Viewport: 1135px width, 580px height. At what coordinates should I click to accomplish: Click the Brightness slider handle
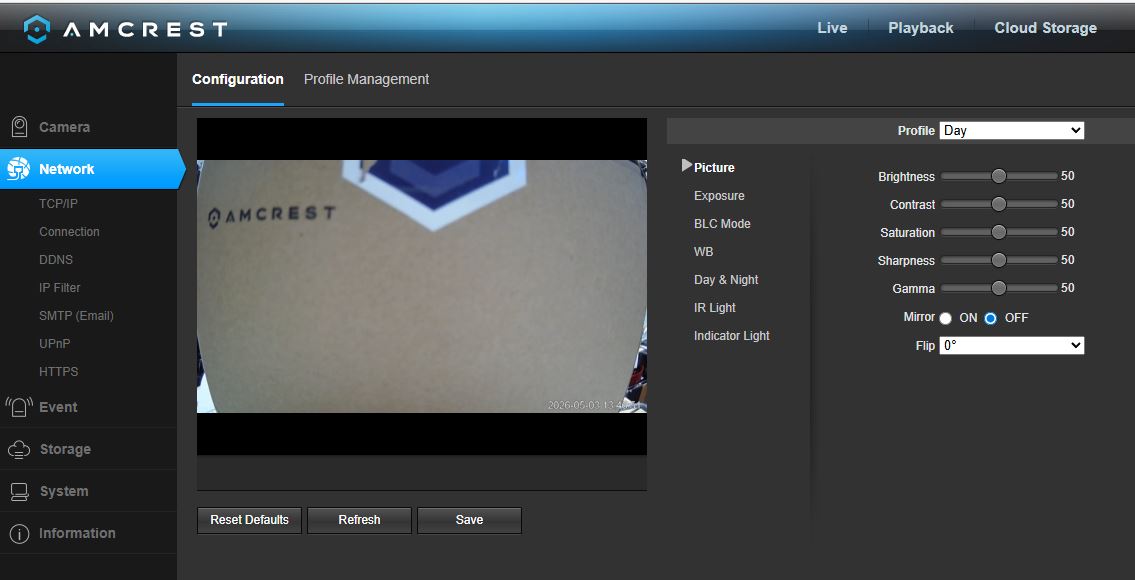click(999, 176)
